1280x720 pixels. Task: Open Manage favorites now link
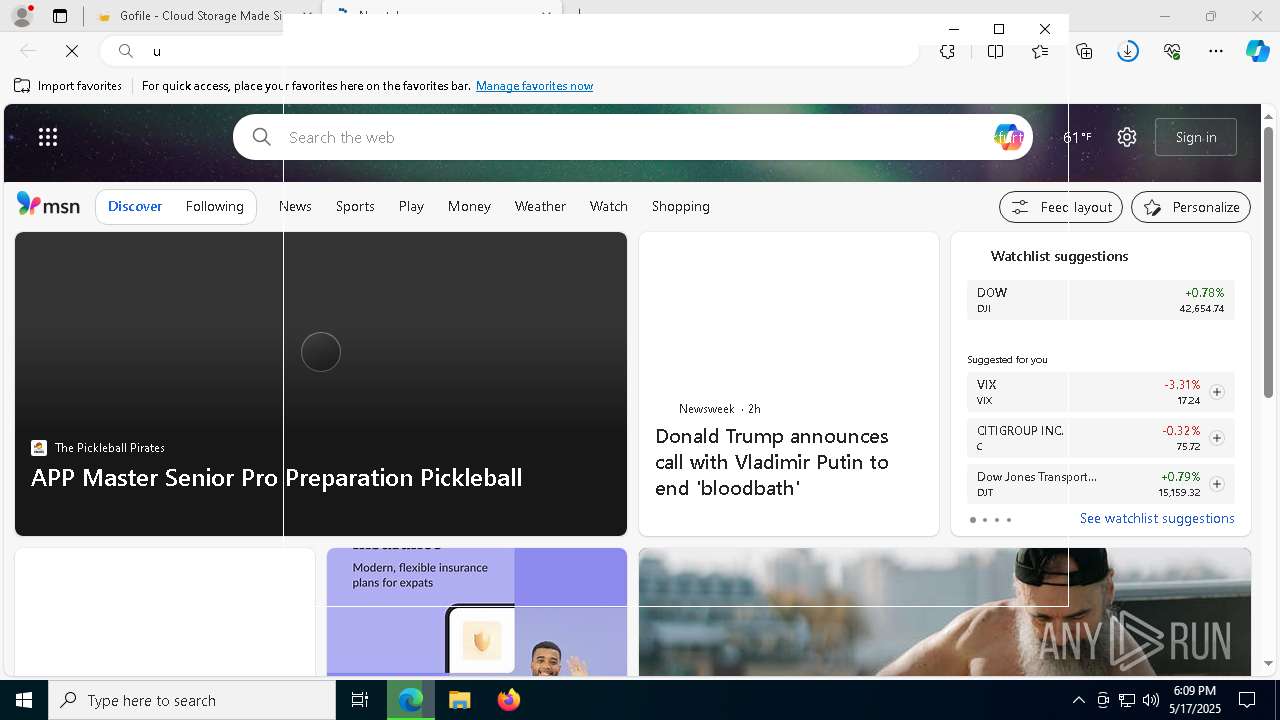click(x=534, y=86)
